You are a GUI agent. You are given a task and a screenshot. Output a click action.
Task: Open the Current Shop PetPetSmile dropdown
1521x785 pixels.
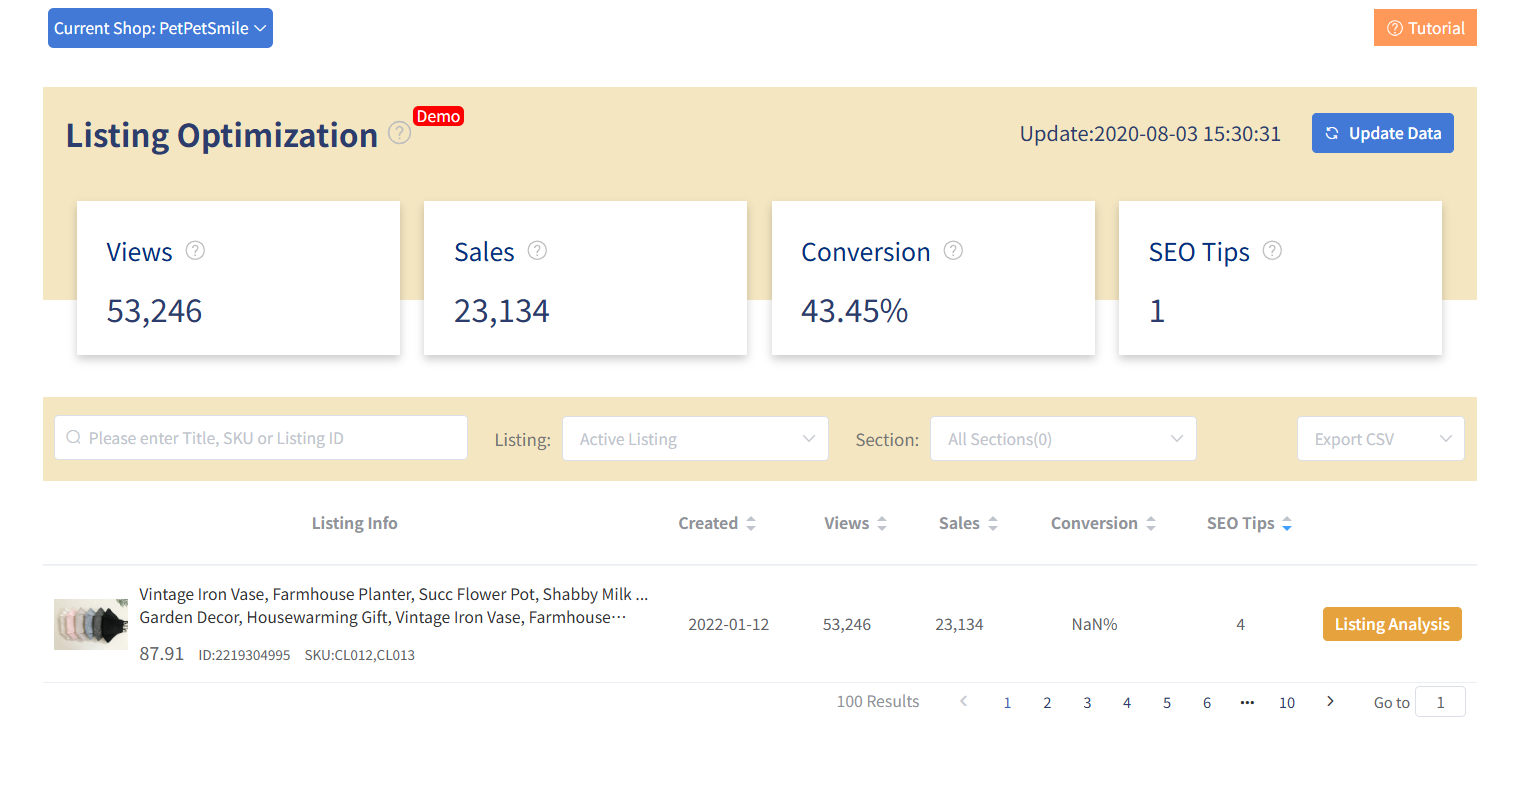click(x=160, y=27)
